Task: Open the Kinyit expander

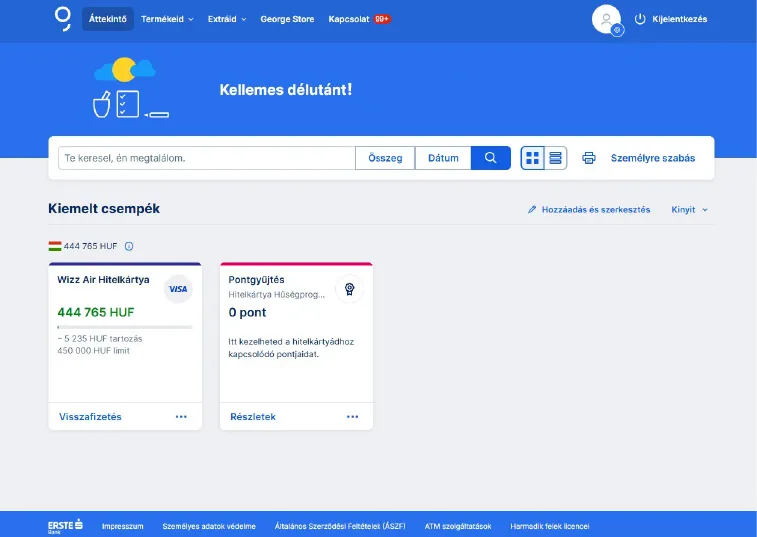Action: 689,210
